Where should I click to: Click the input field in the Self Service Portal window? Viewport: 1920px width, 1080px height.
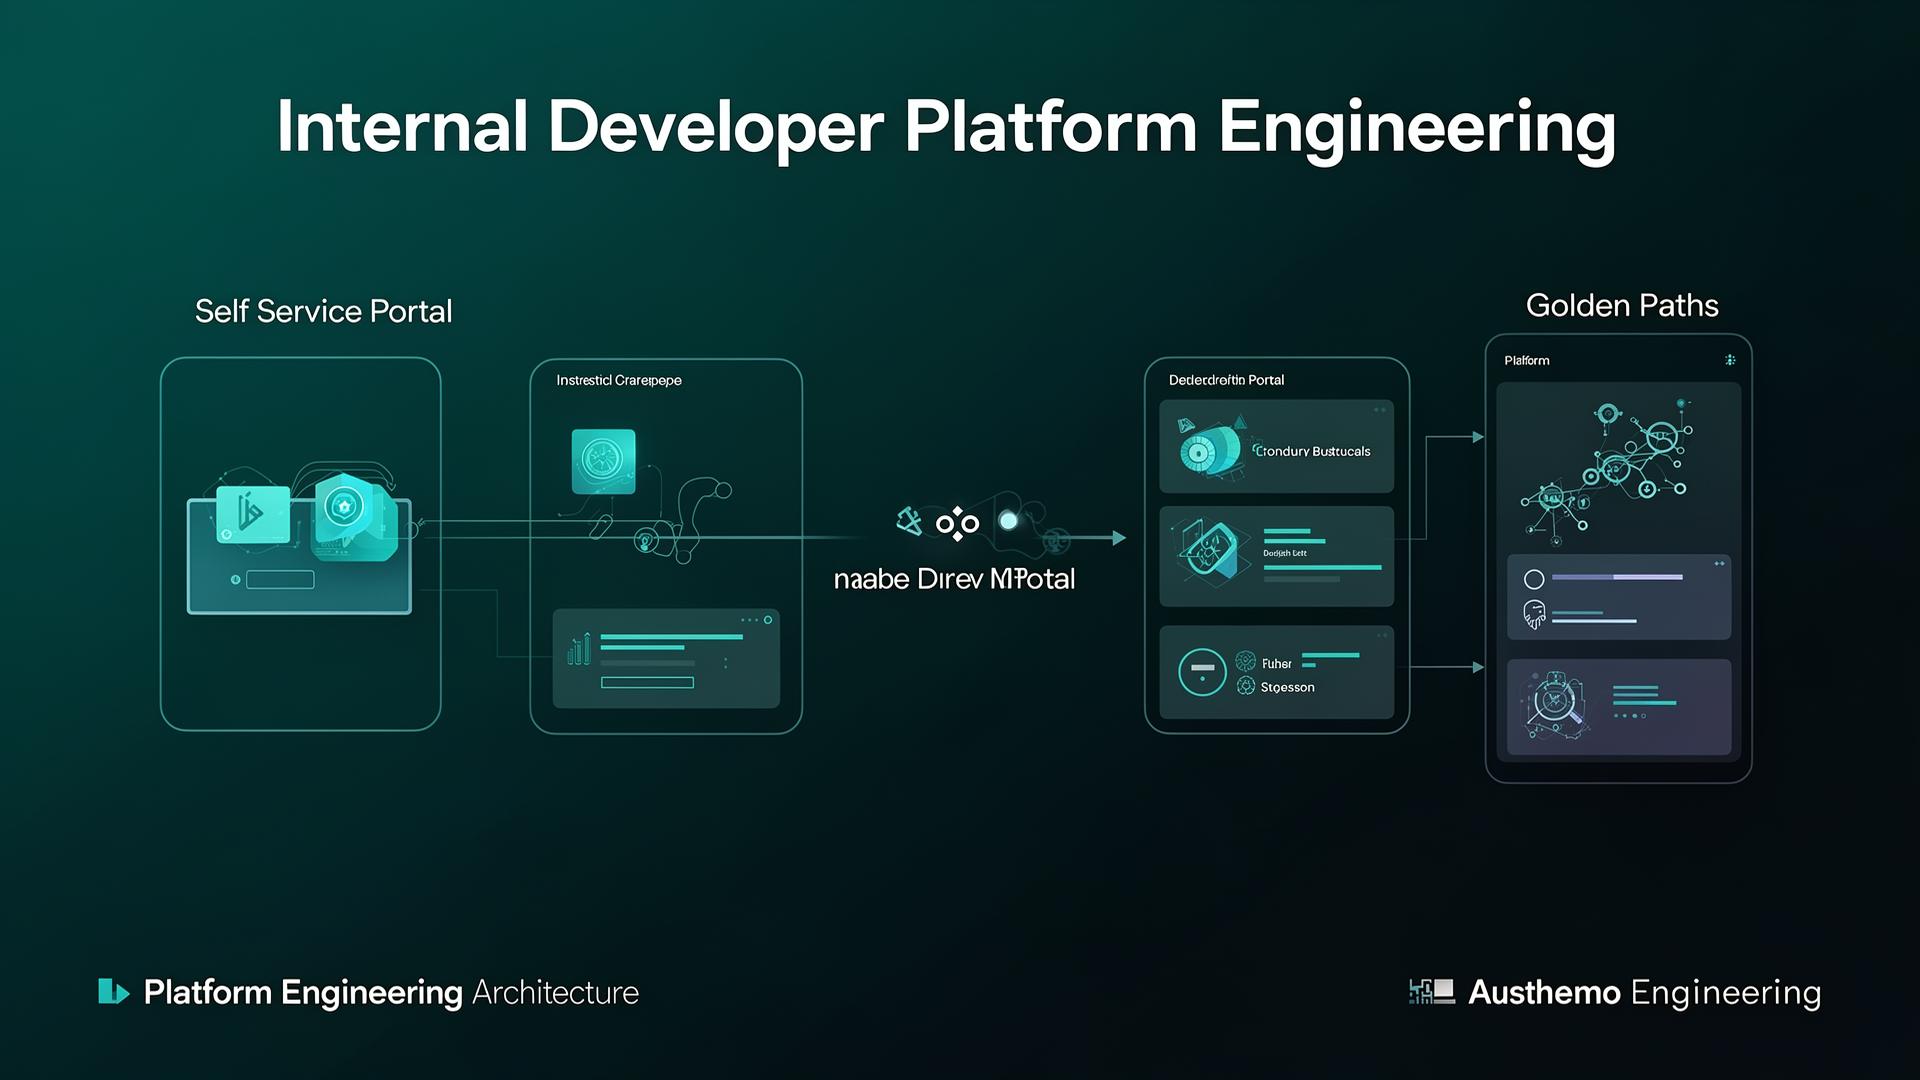coord(280,579)
